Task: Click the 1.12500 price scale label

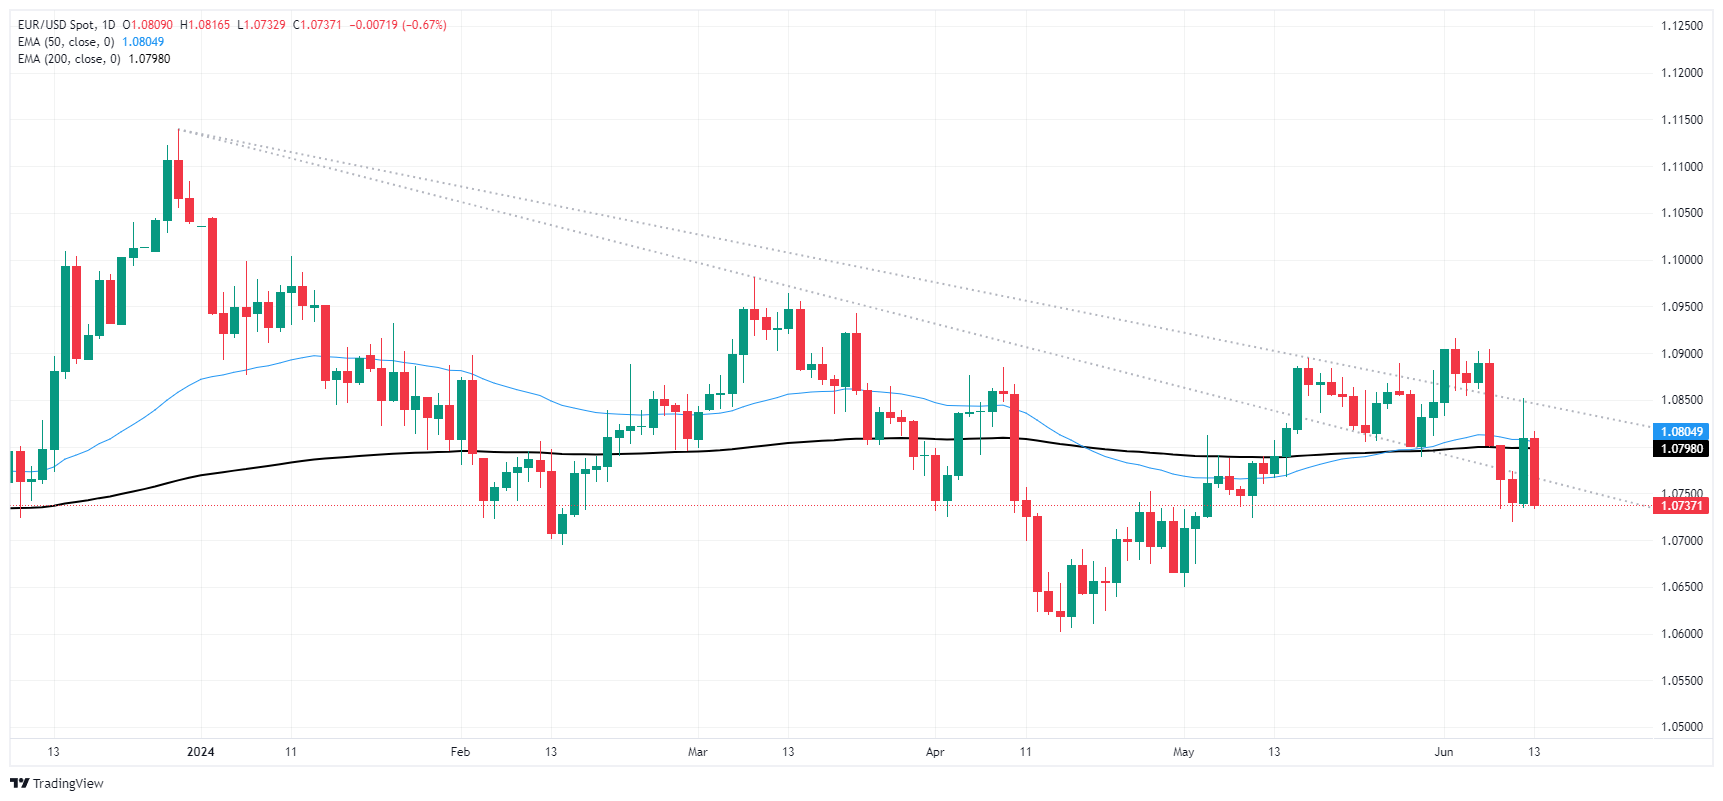Action: [1681, 26]
